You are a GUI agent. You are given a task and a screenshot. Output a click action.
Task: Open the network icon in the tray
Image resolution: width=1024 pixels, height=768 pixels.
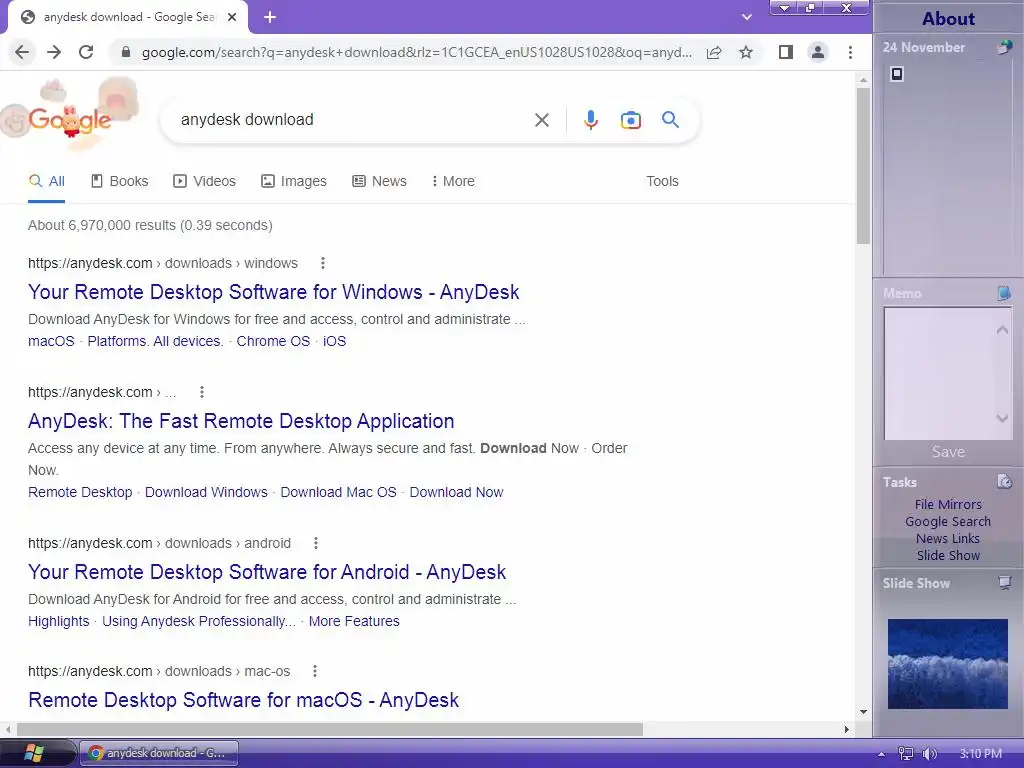coord(905,754)
